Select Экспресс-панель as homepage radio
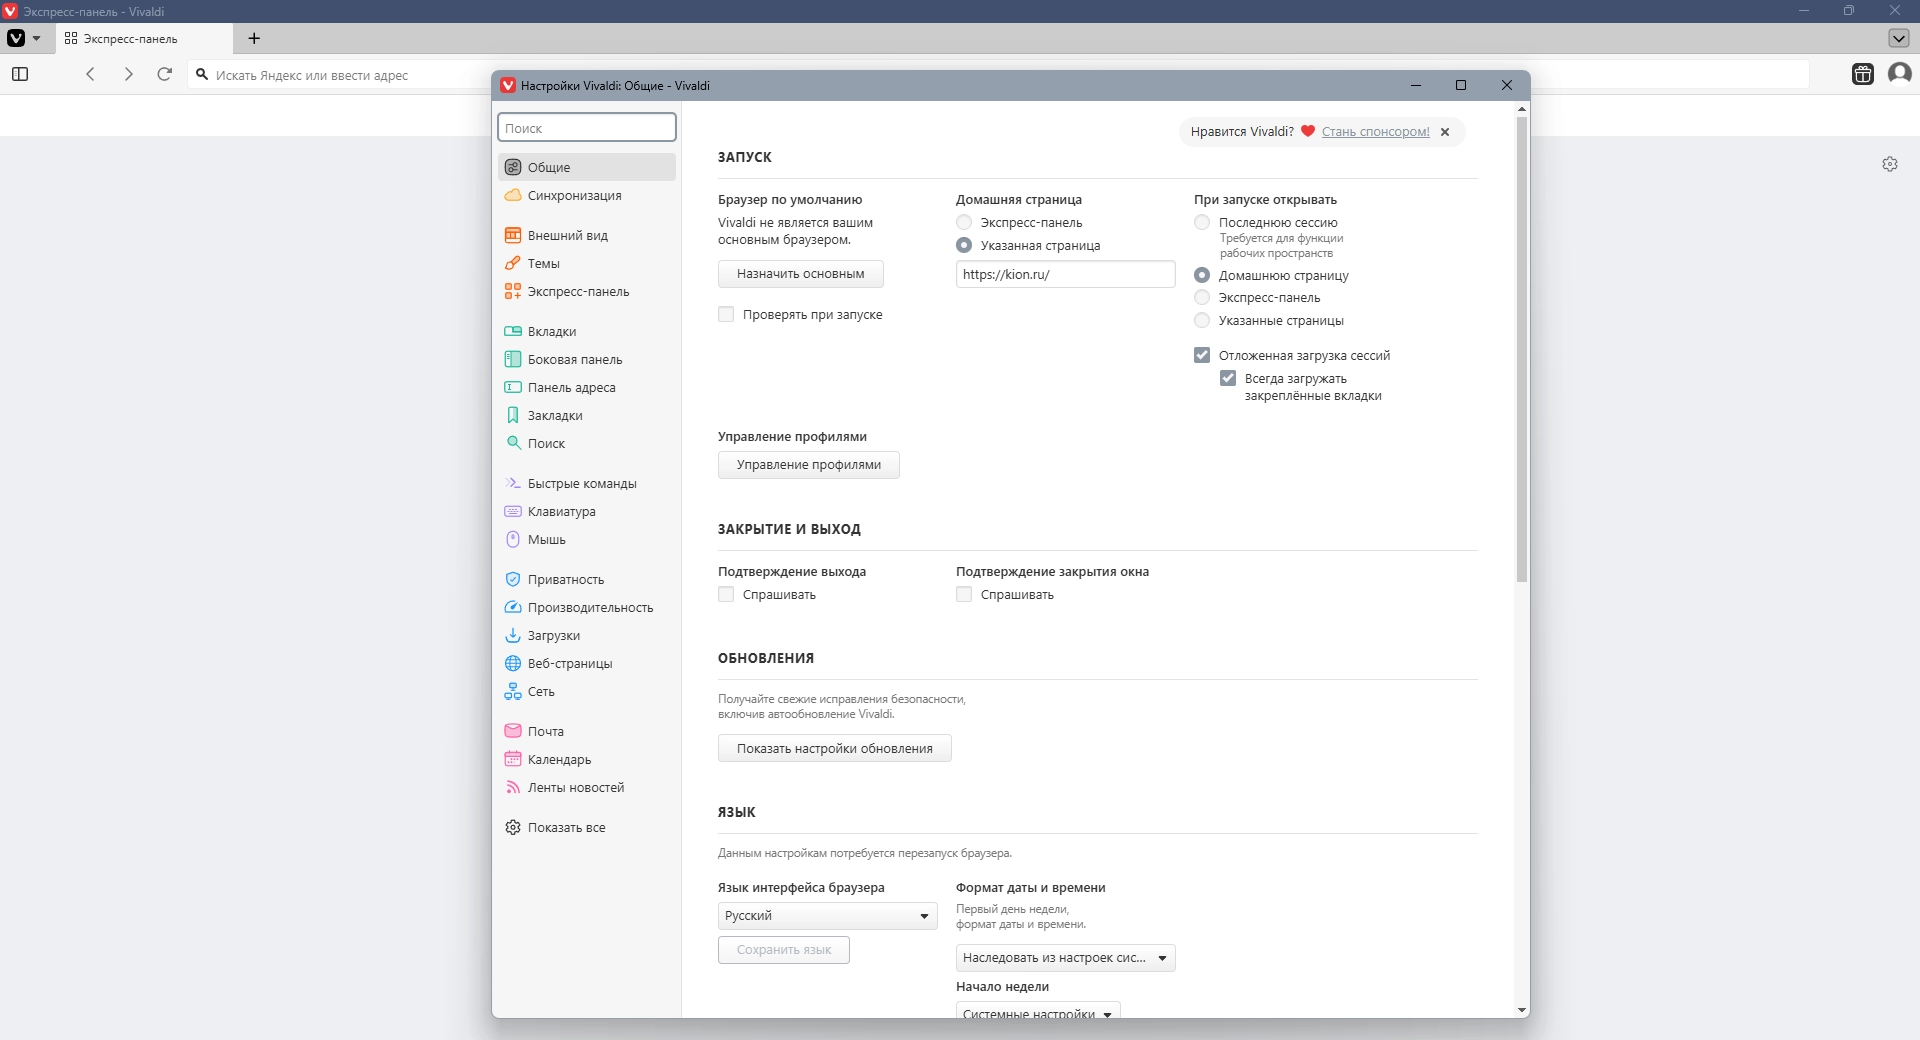Viewport: 1920px width, 1040px height. pos(964,222)
